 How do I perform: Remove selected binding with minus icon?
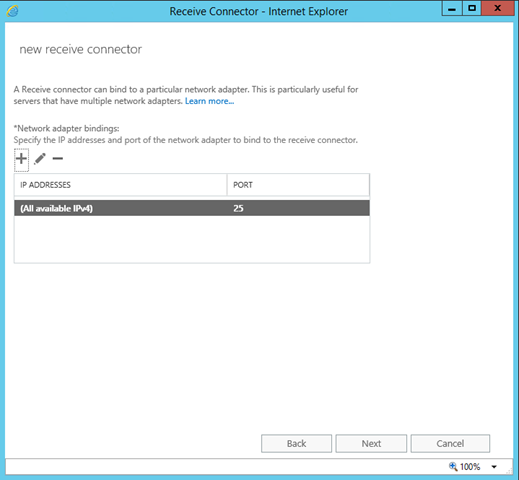[x=58, y=159]
